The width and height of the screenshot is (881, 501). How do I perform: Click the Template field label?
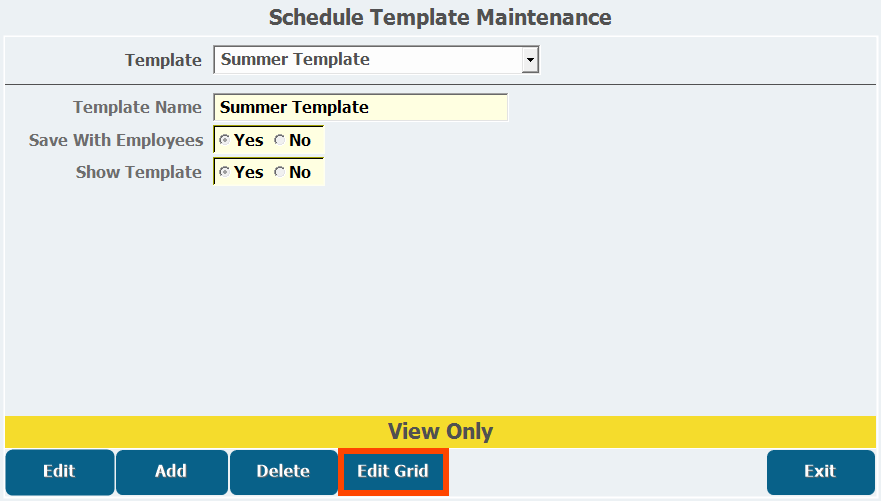[163, 60]
